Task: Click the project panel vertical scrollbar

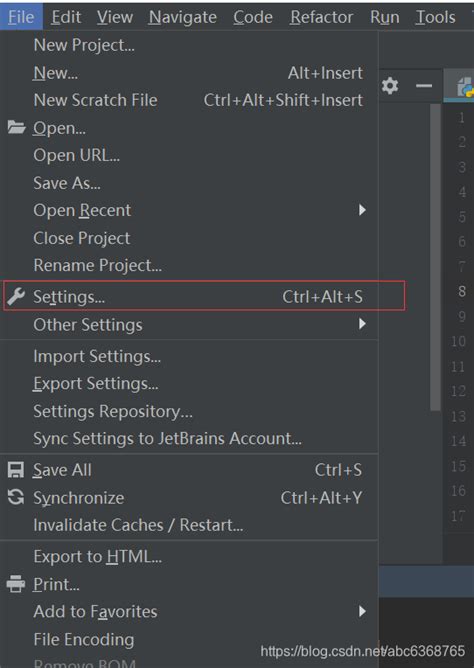Action: [435, 258]
